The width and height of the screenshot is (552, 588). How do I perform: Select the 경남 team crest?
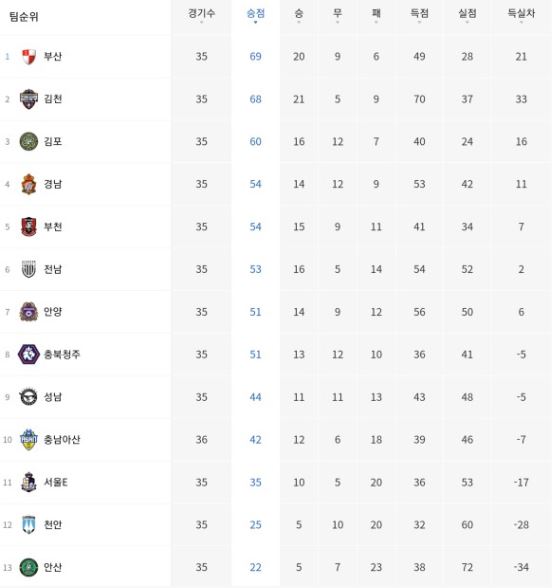28,184
